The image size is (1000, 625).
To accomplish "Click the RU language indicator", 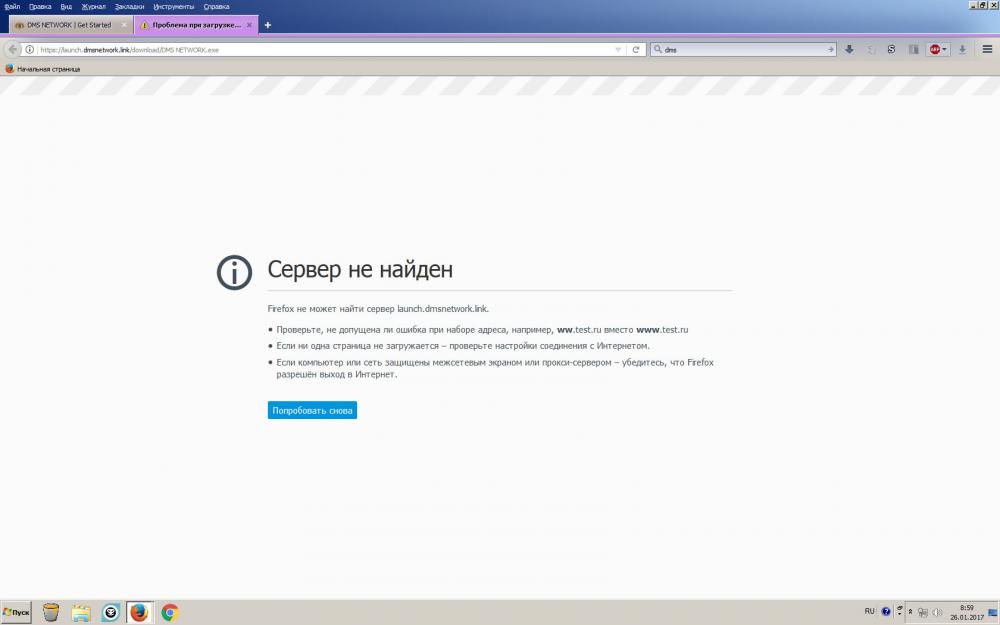I will (869, 611).
